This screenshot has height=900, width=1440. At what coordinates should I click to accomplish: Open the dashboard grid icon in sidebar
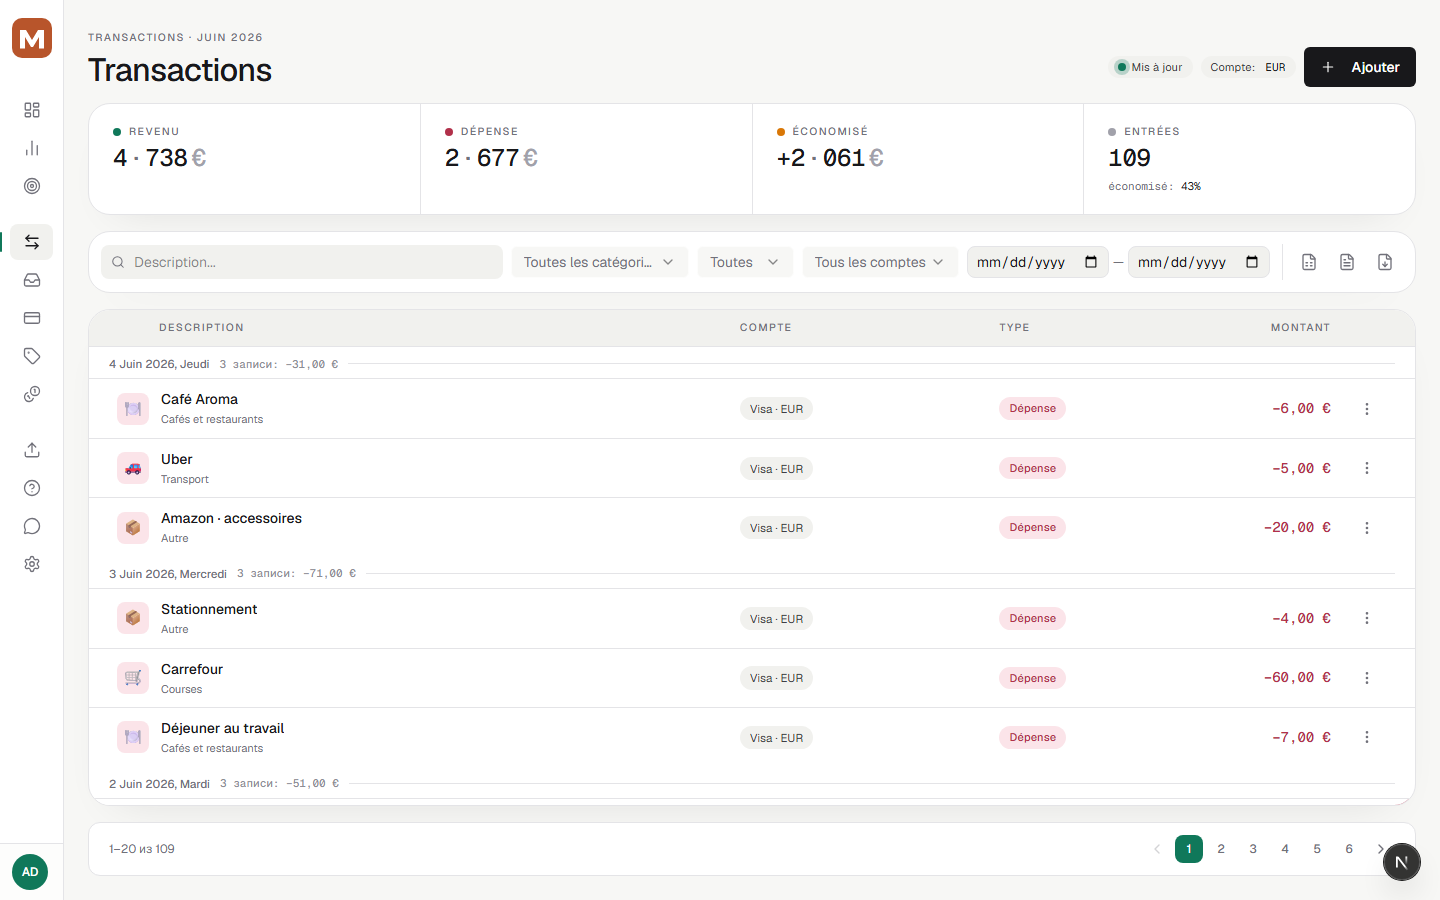coord(32,110)
